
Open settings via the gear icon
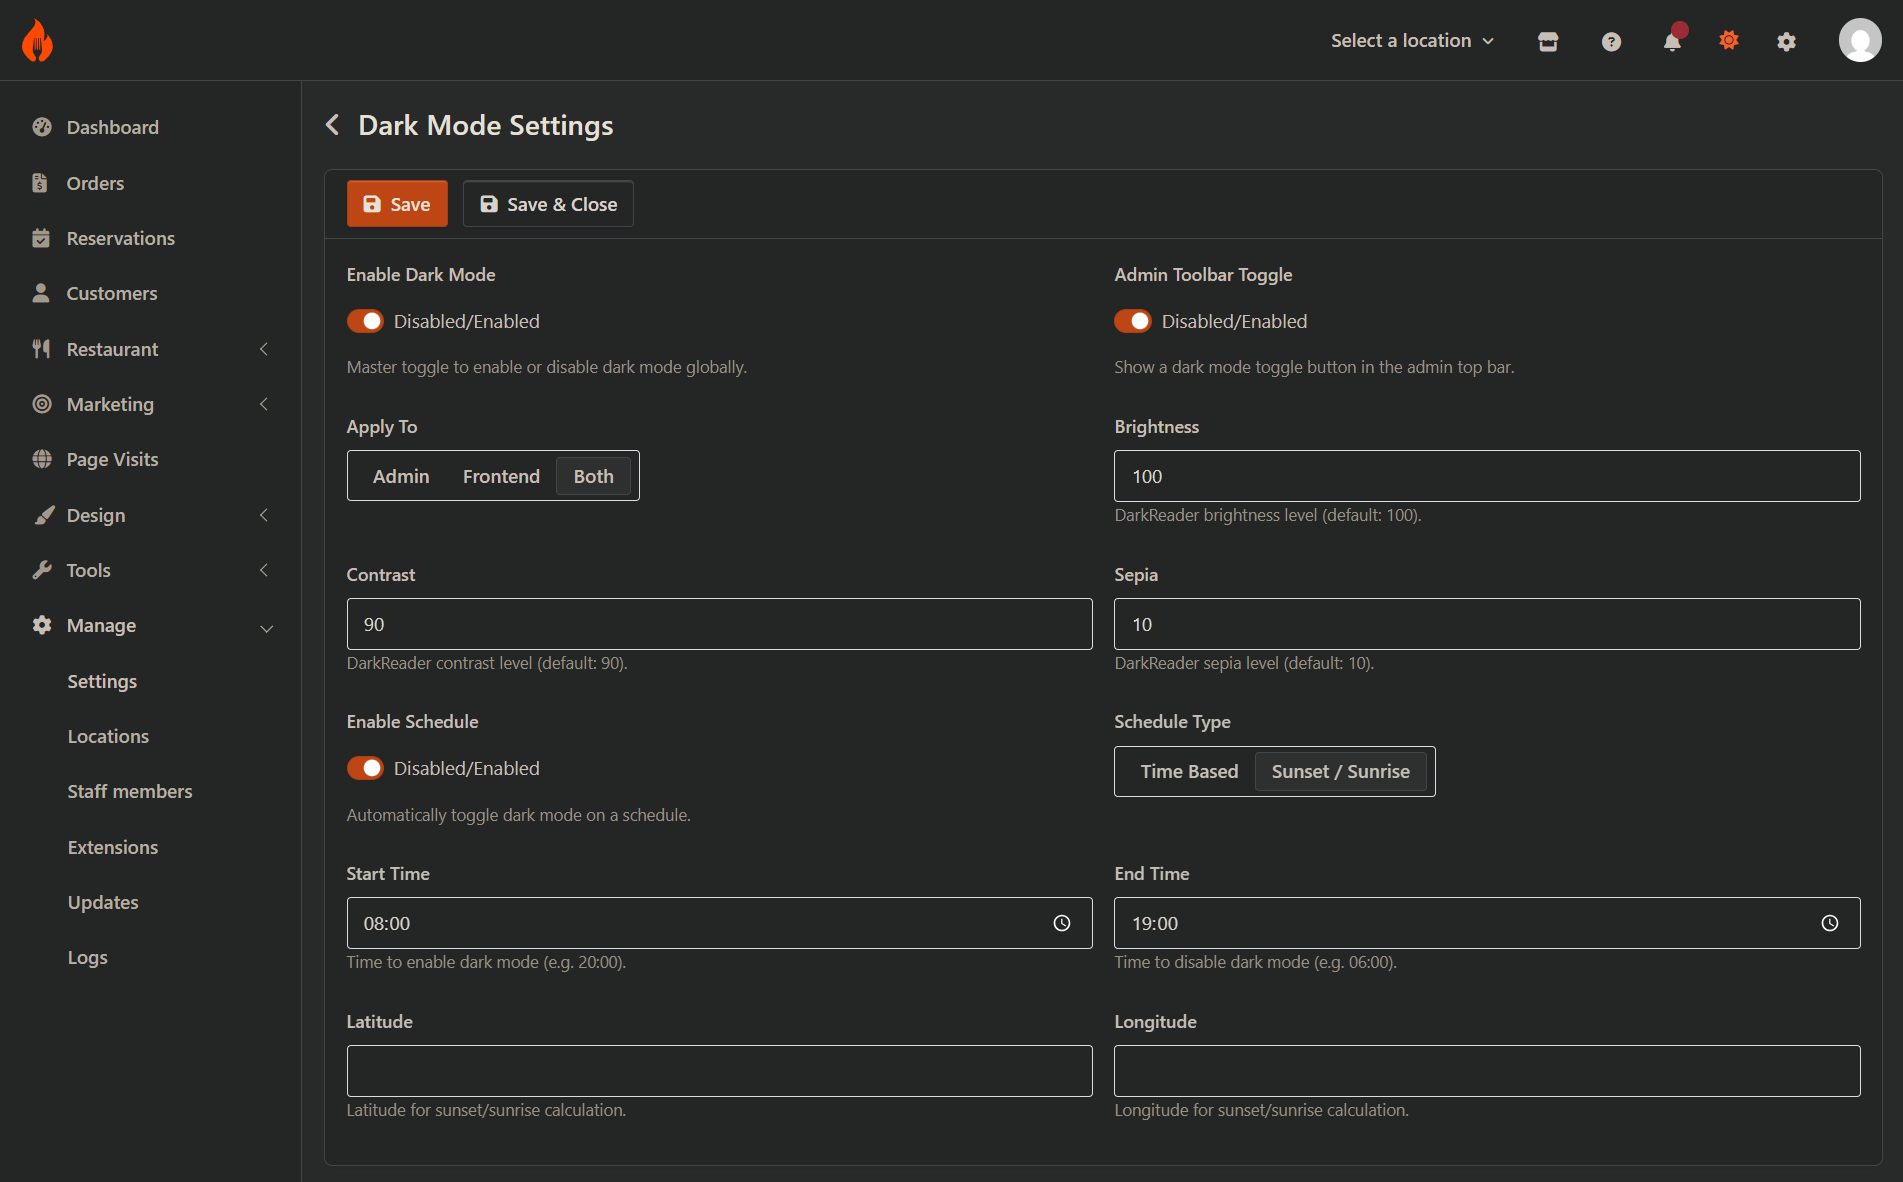(1787, 42)
